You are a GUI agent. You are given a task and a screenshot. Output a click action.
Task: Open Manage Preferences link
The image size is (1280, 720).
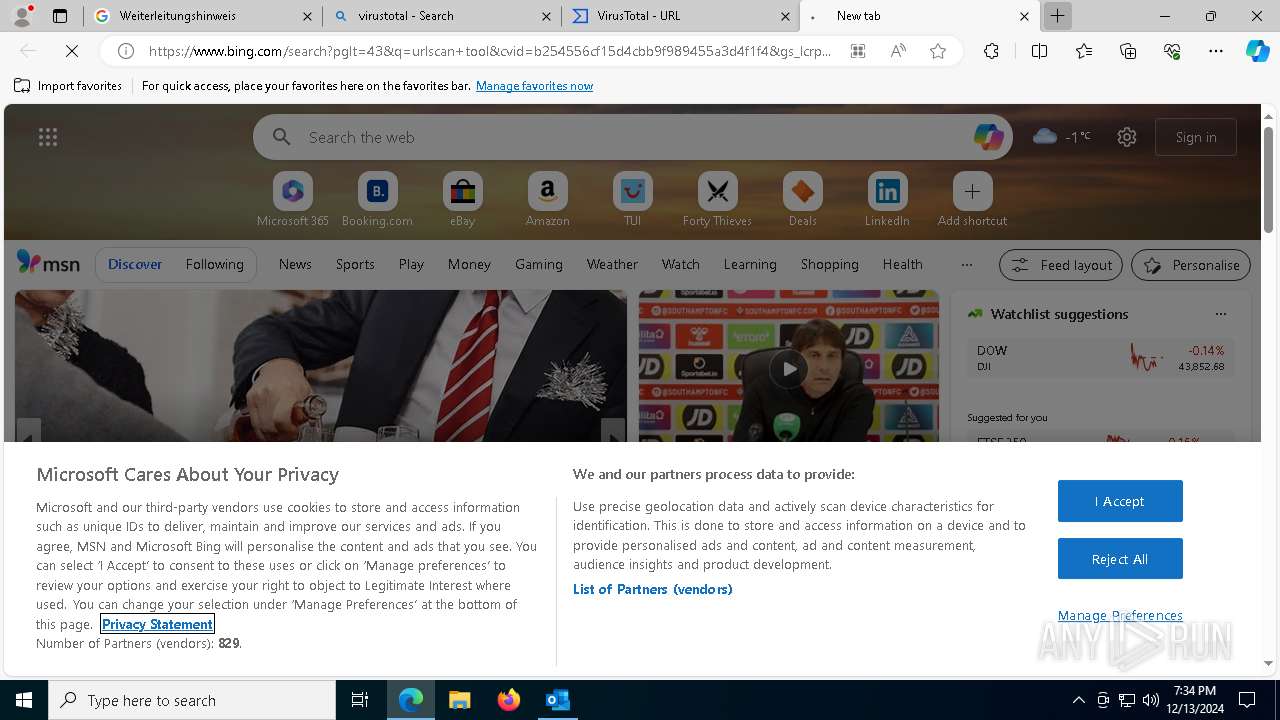(x=1120, y=615)
